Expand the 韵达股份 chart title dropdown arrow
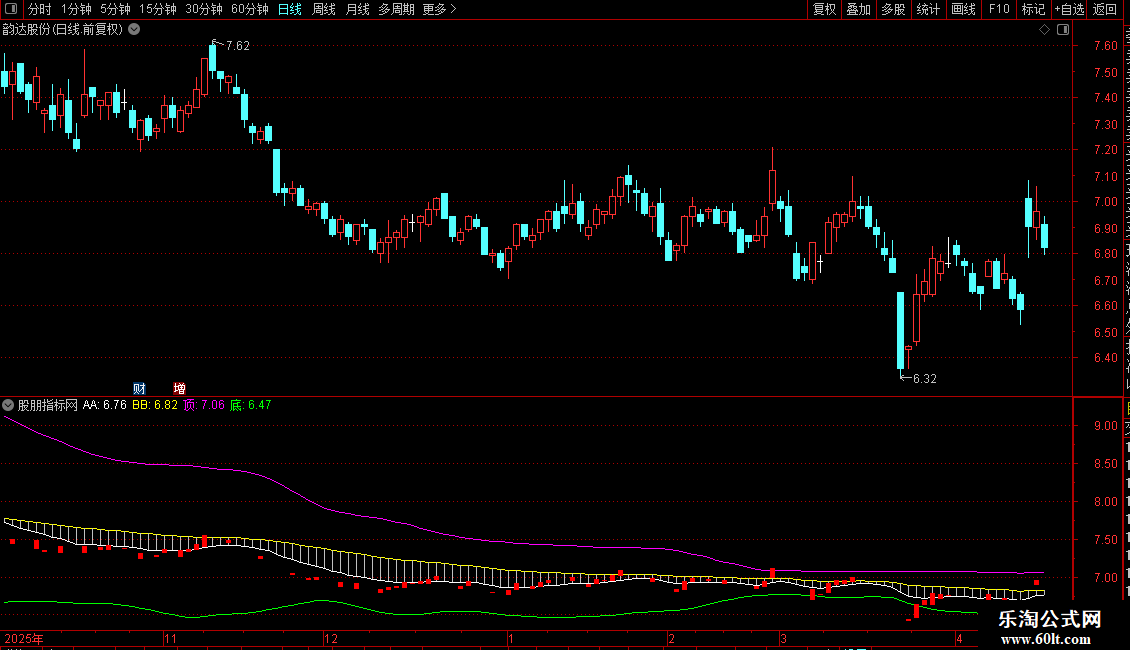The image size is (1130, 650). point(134,30)
